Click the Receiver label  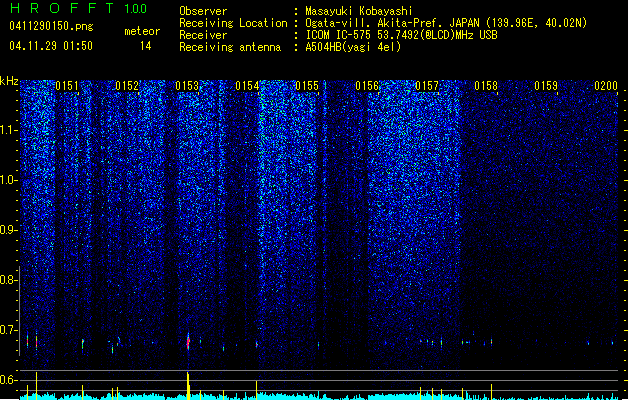click(203, 35)
